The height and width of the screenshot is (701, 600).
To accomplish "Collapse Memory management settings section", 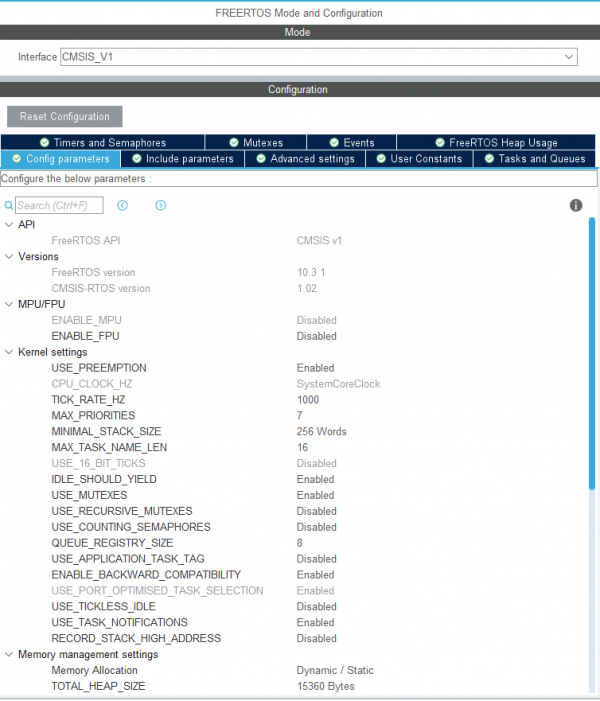I will click(8, 655).
